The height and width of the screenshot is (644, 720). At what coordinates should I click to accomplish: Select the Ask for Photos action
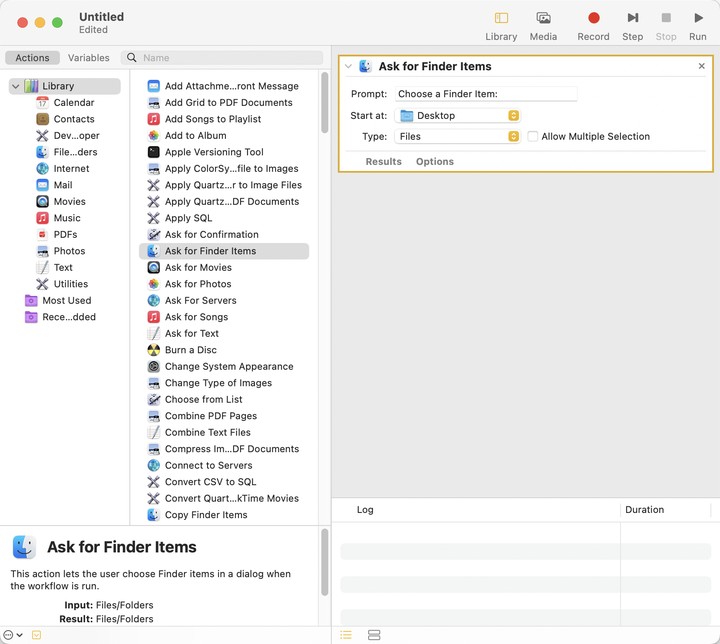[x=197, y=284]
